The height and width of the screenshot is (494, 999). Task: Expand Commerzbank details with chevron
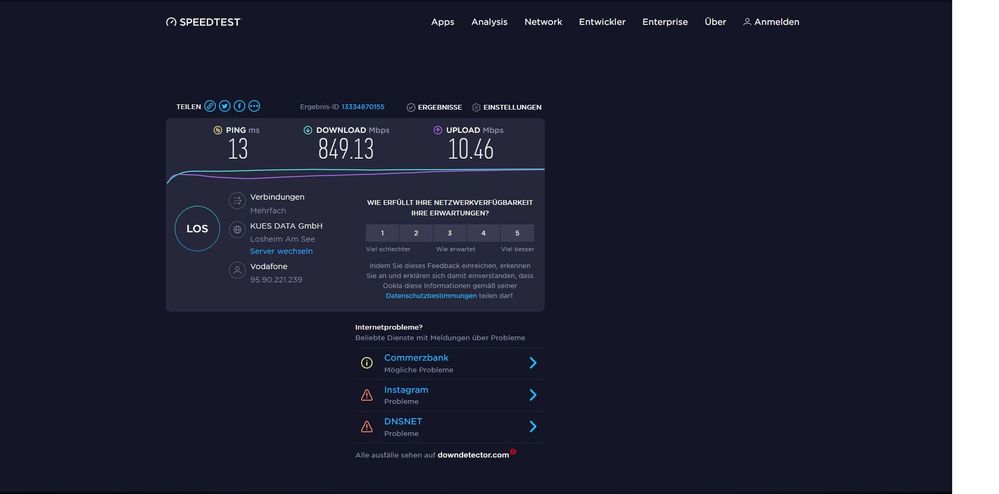point(533,363)
